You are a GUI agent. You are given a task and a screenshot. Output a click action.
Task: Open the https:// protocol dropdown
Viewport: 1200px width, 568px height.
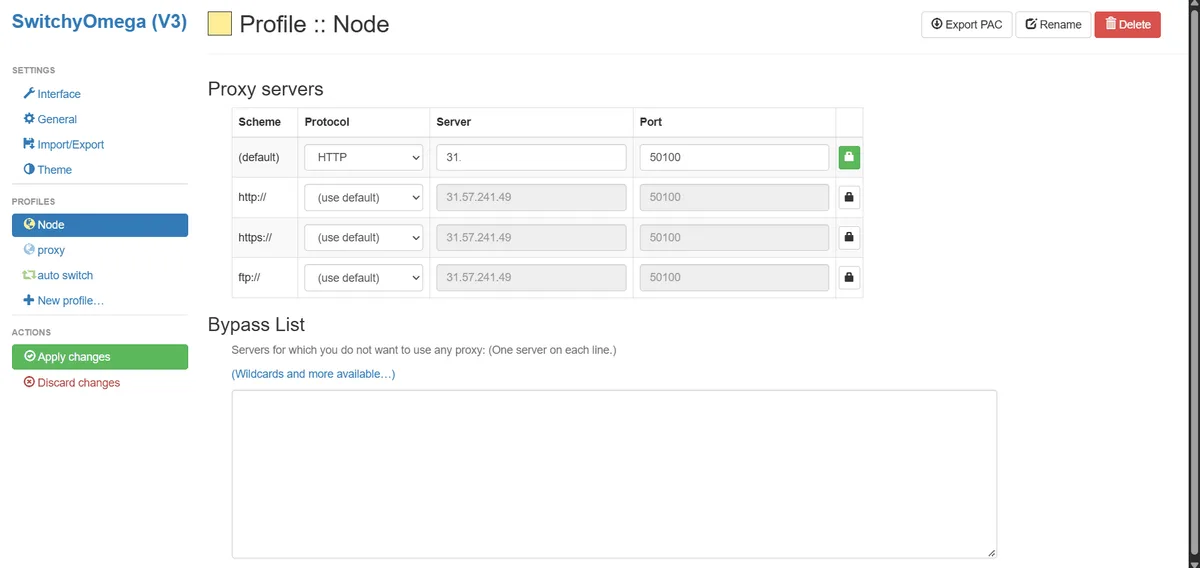[x=364, y=237]
